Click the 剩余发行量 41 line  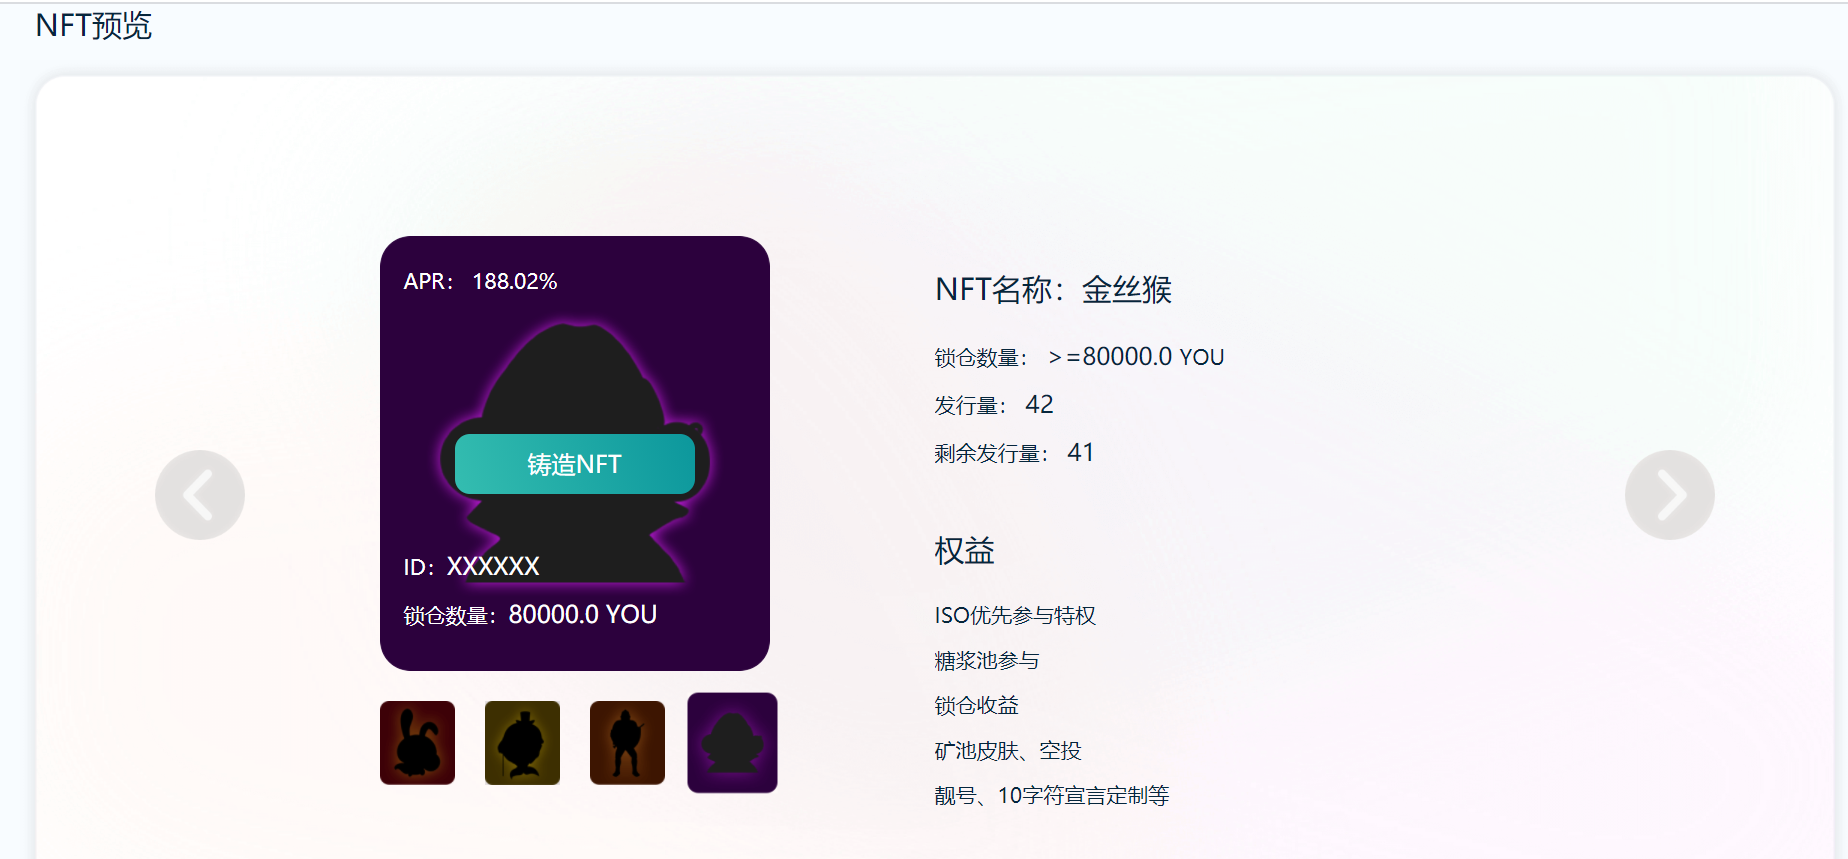click(x=1014, y=453)
